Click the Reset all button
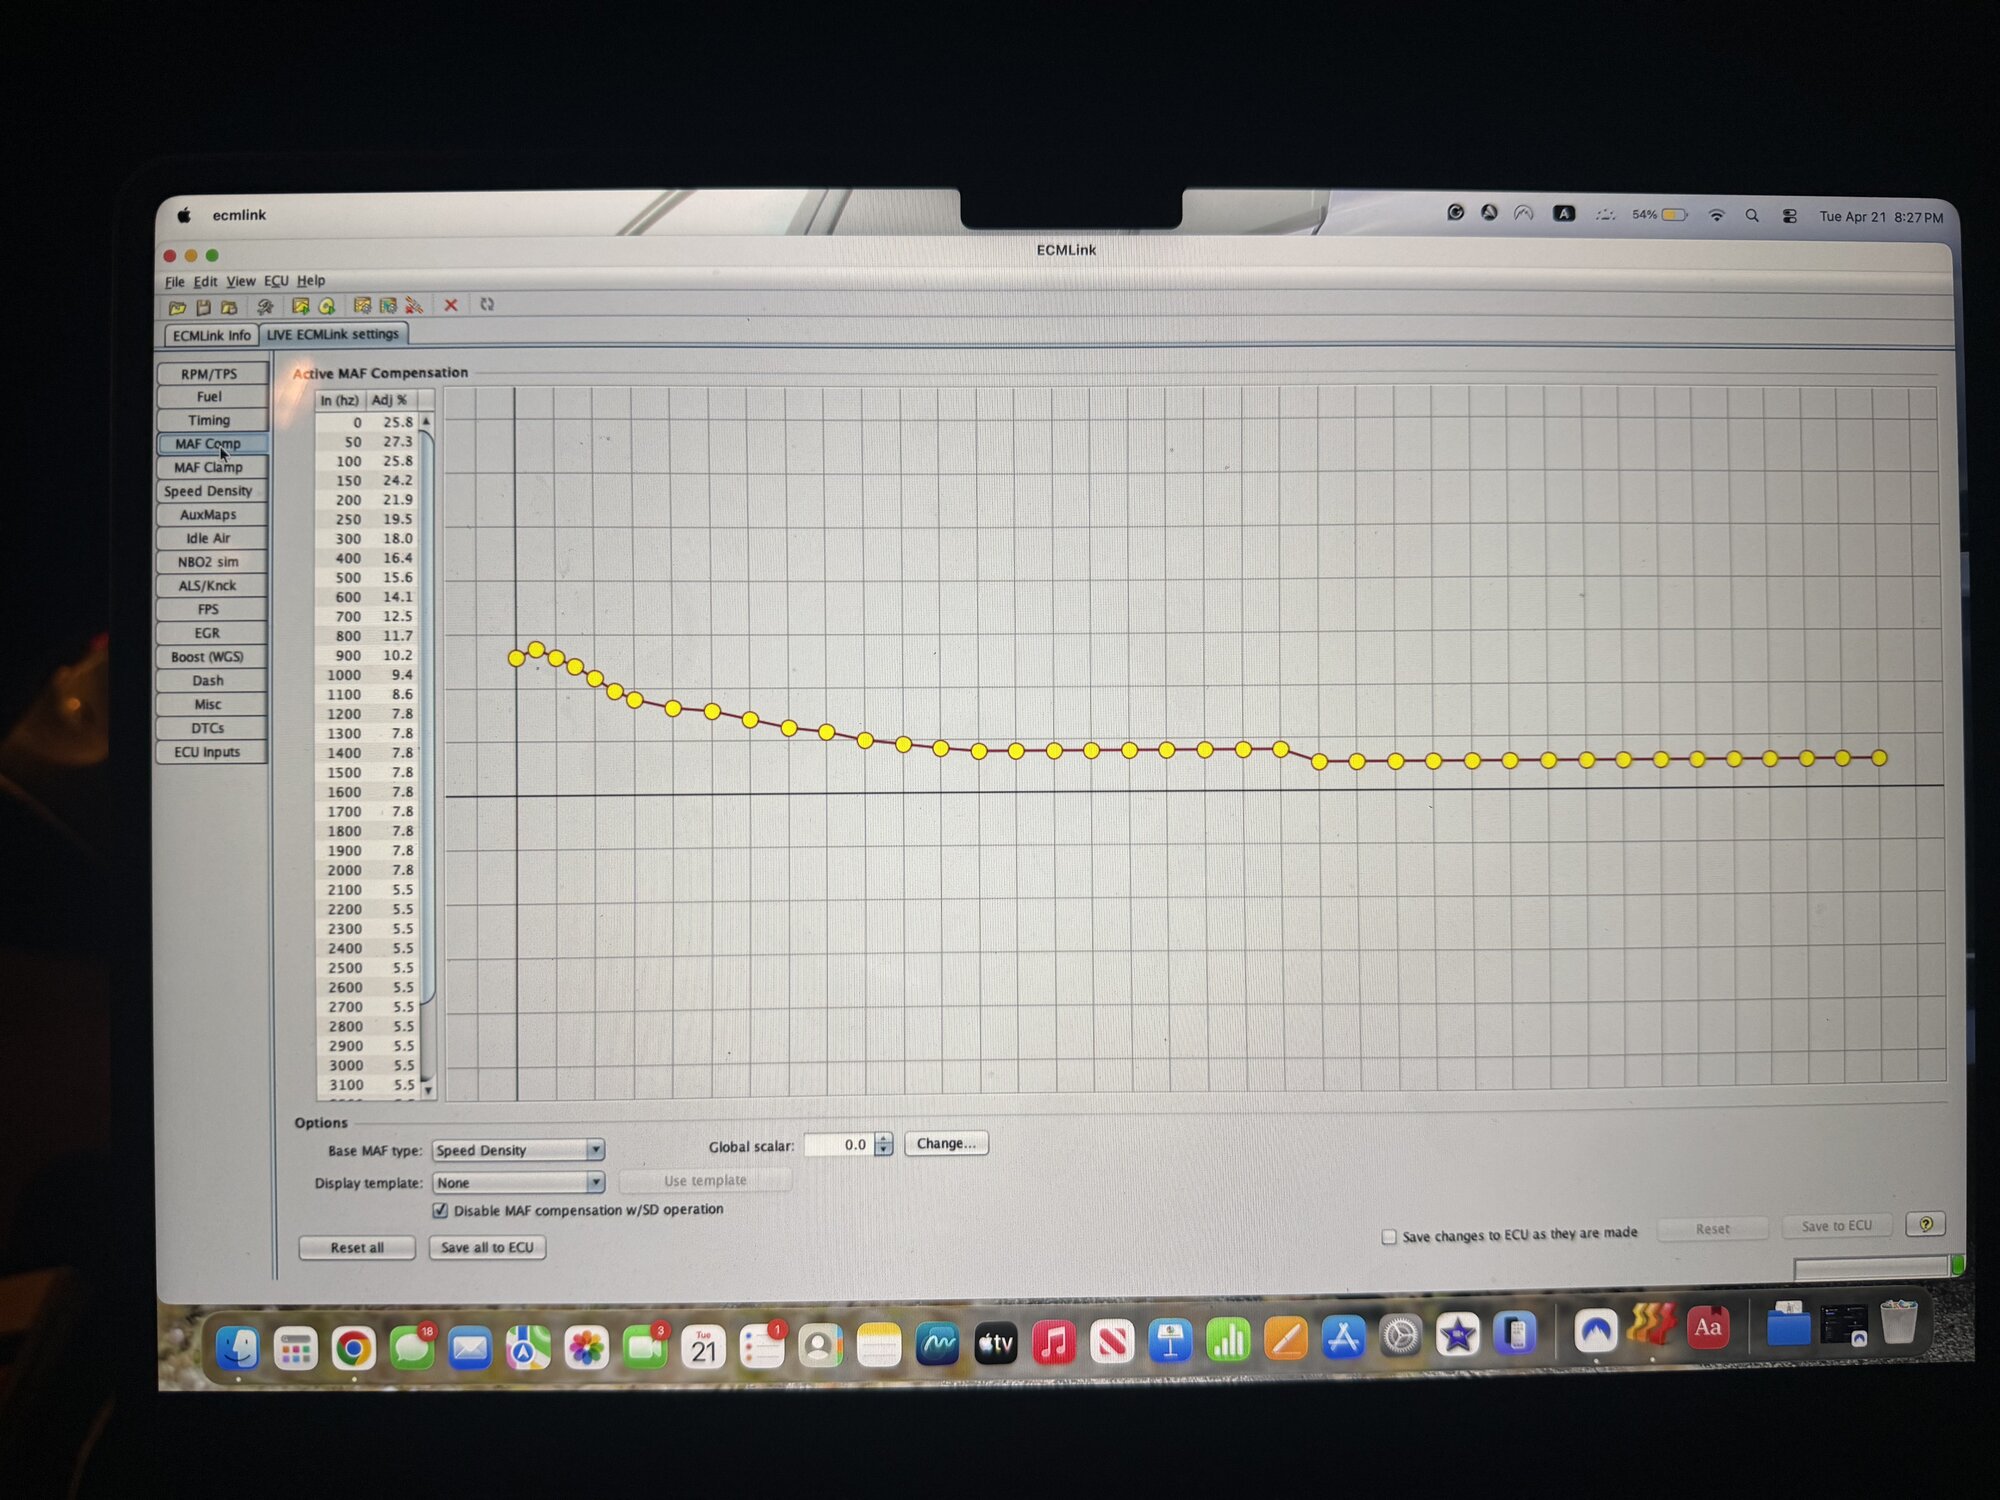The image size is (2000, 1500). tap(357, 1248)
